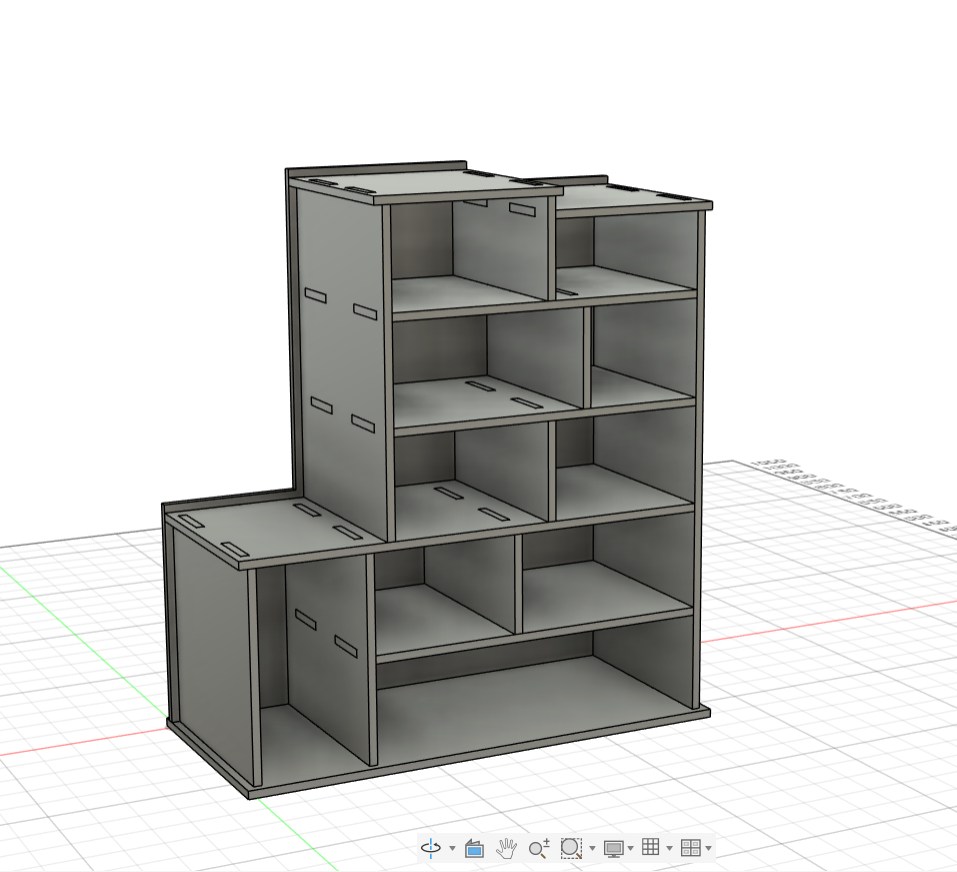Open the Grid and Snaps dropdown
Image resolution: width=957 pixels, height=872 pixels.
pos(671,847)
